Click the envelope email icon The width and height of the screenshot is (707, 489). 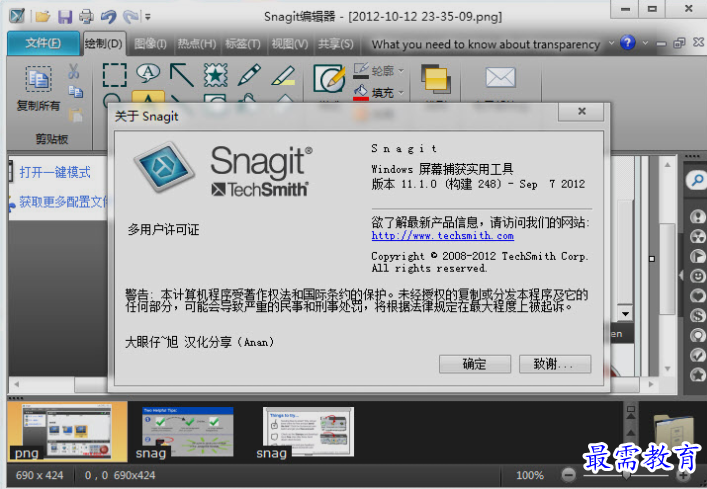[x=500, y=77]
